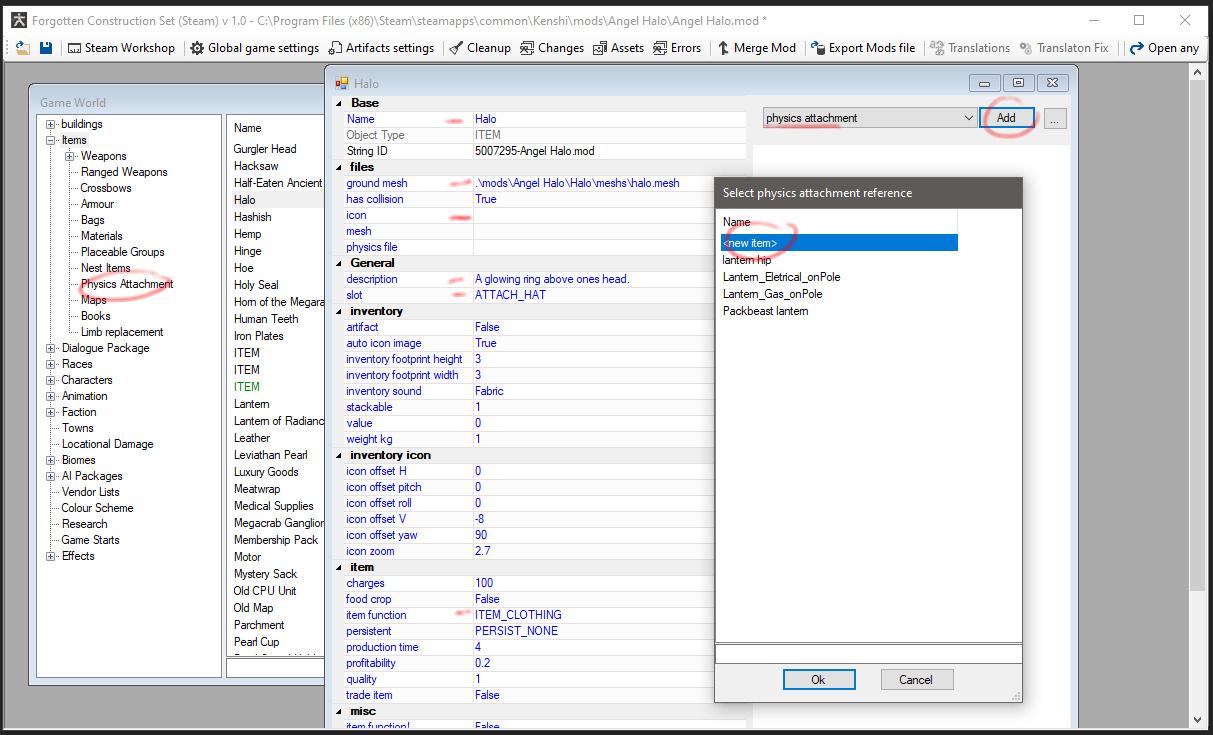
Task: Click the has collision True value
Action: (486, 199)
